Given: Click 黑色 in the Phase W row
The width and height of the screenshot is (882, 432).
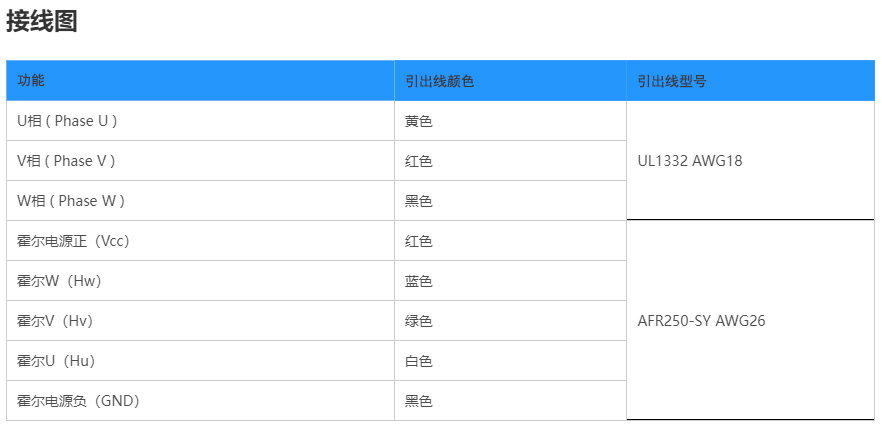Looking at the screenshot, I should 418,201.
